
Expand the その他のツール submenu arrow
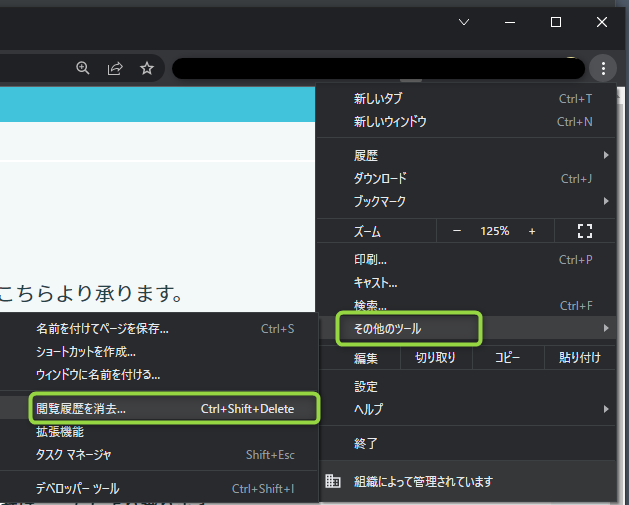pyautogui.click(x=606, y=328)
